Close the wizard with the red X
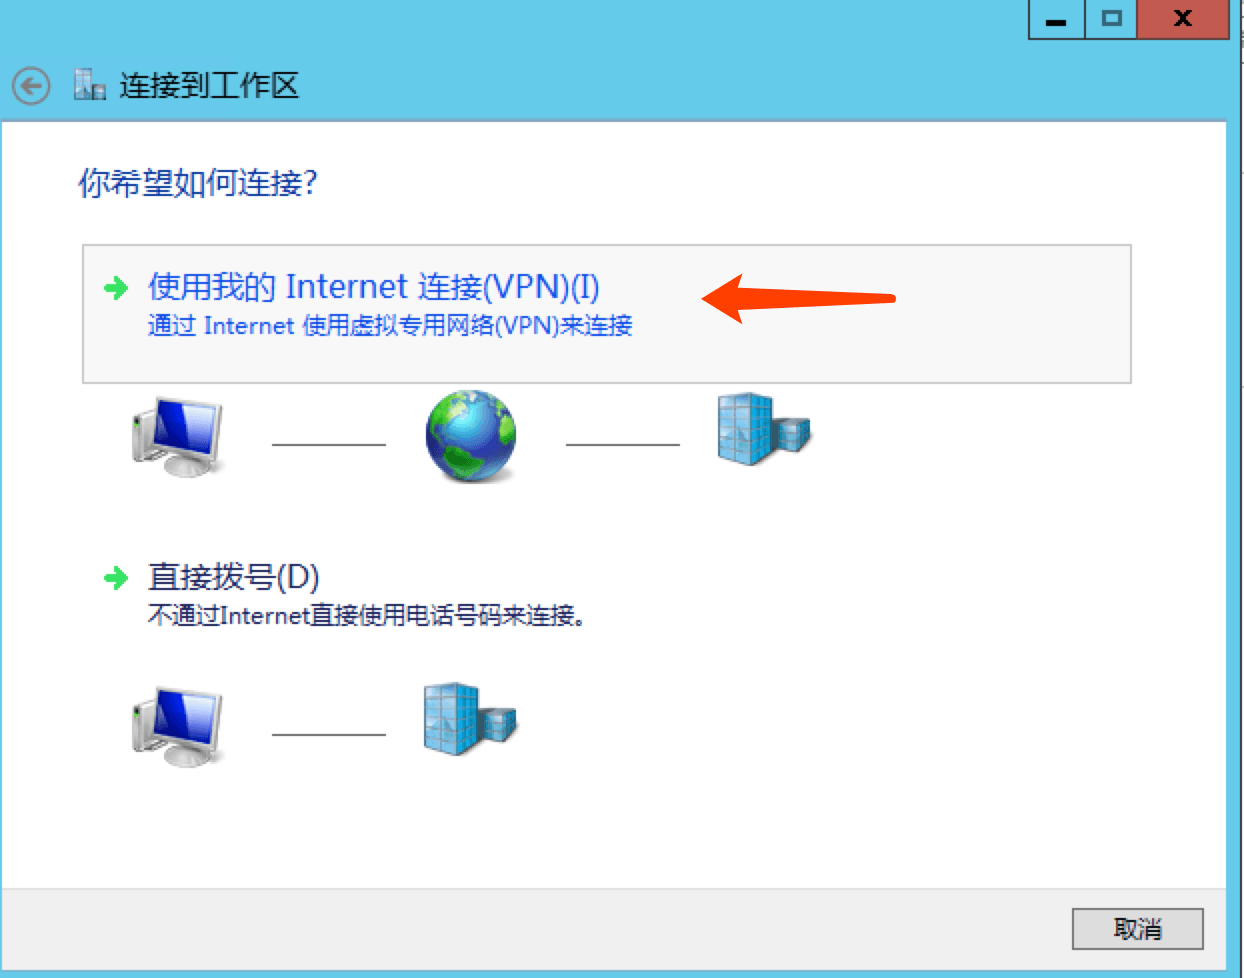The height and width of the screenshot is (978, 1244). [1183, 19]
